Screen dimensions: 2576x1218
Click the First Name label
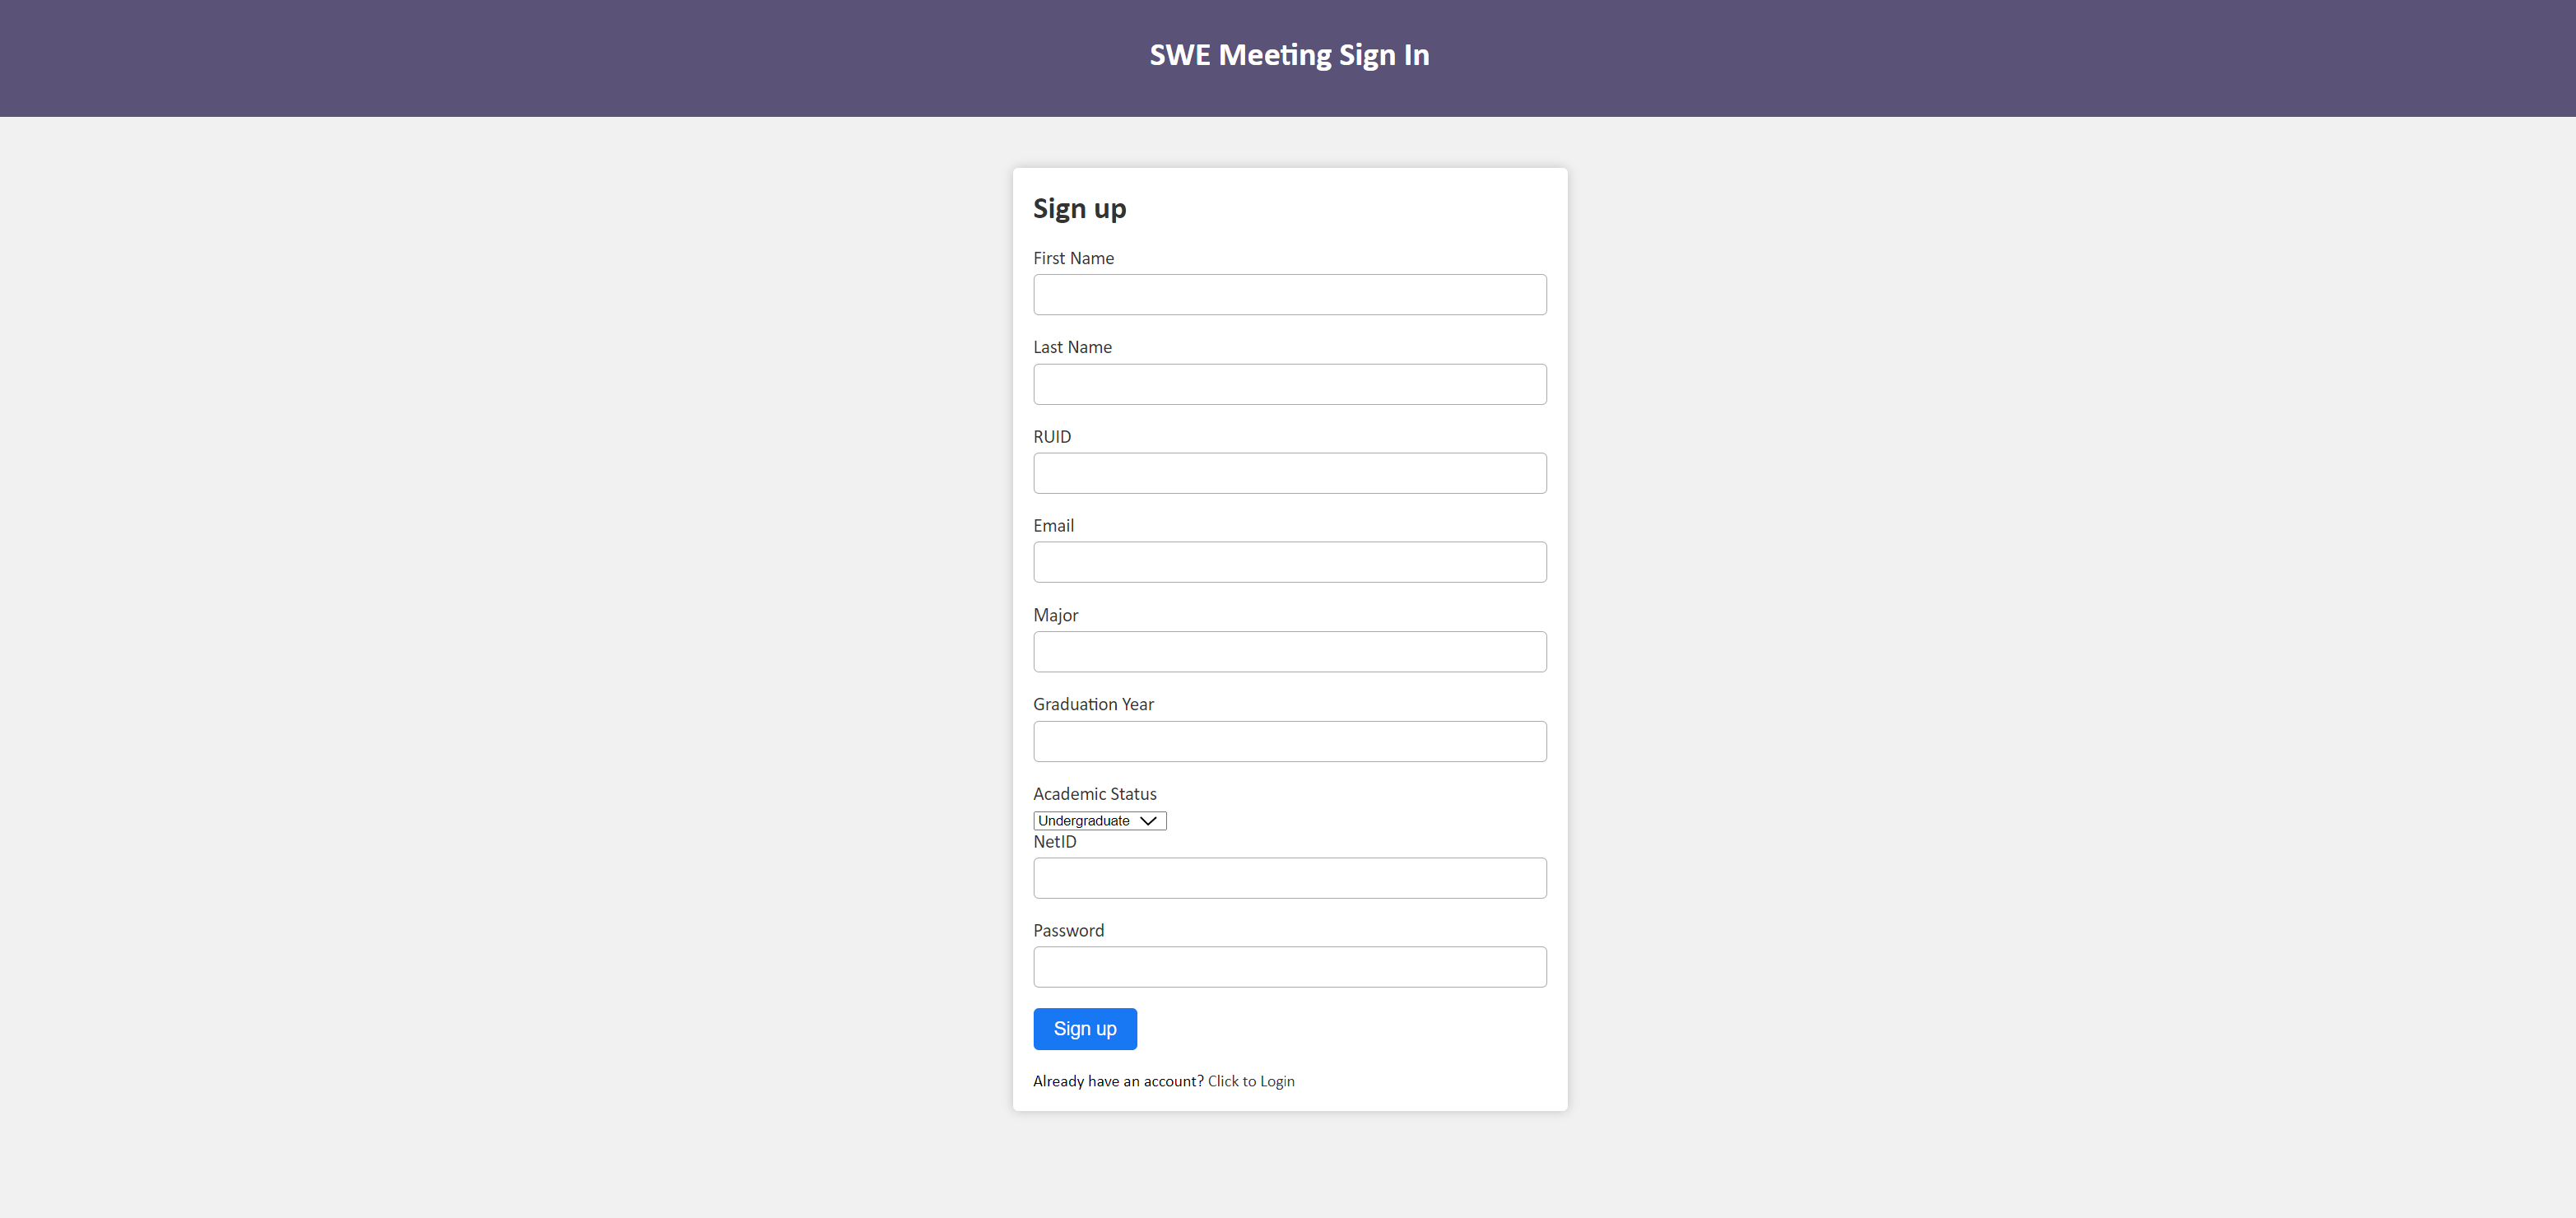tap(1073, 258)
